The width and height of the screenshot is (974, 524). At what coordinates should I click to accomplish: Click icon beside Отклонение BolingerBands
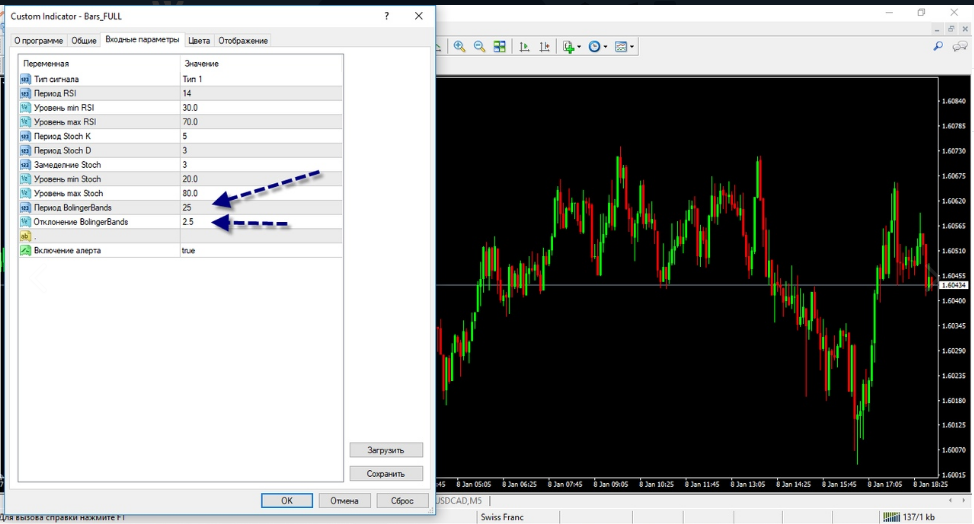(25, 222)
